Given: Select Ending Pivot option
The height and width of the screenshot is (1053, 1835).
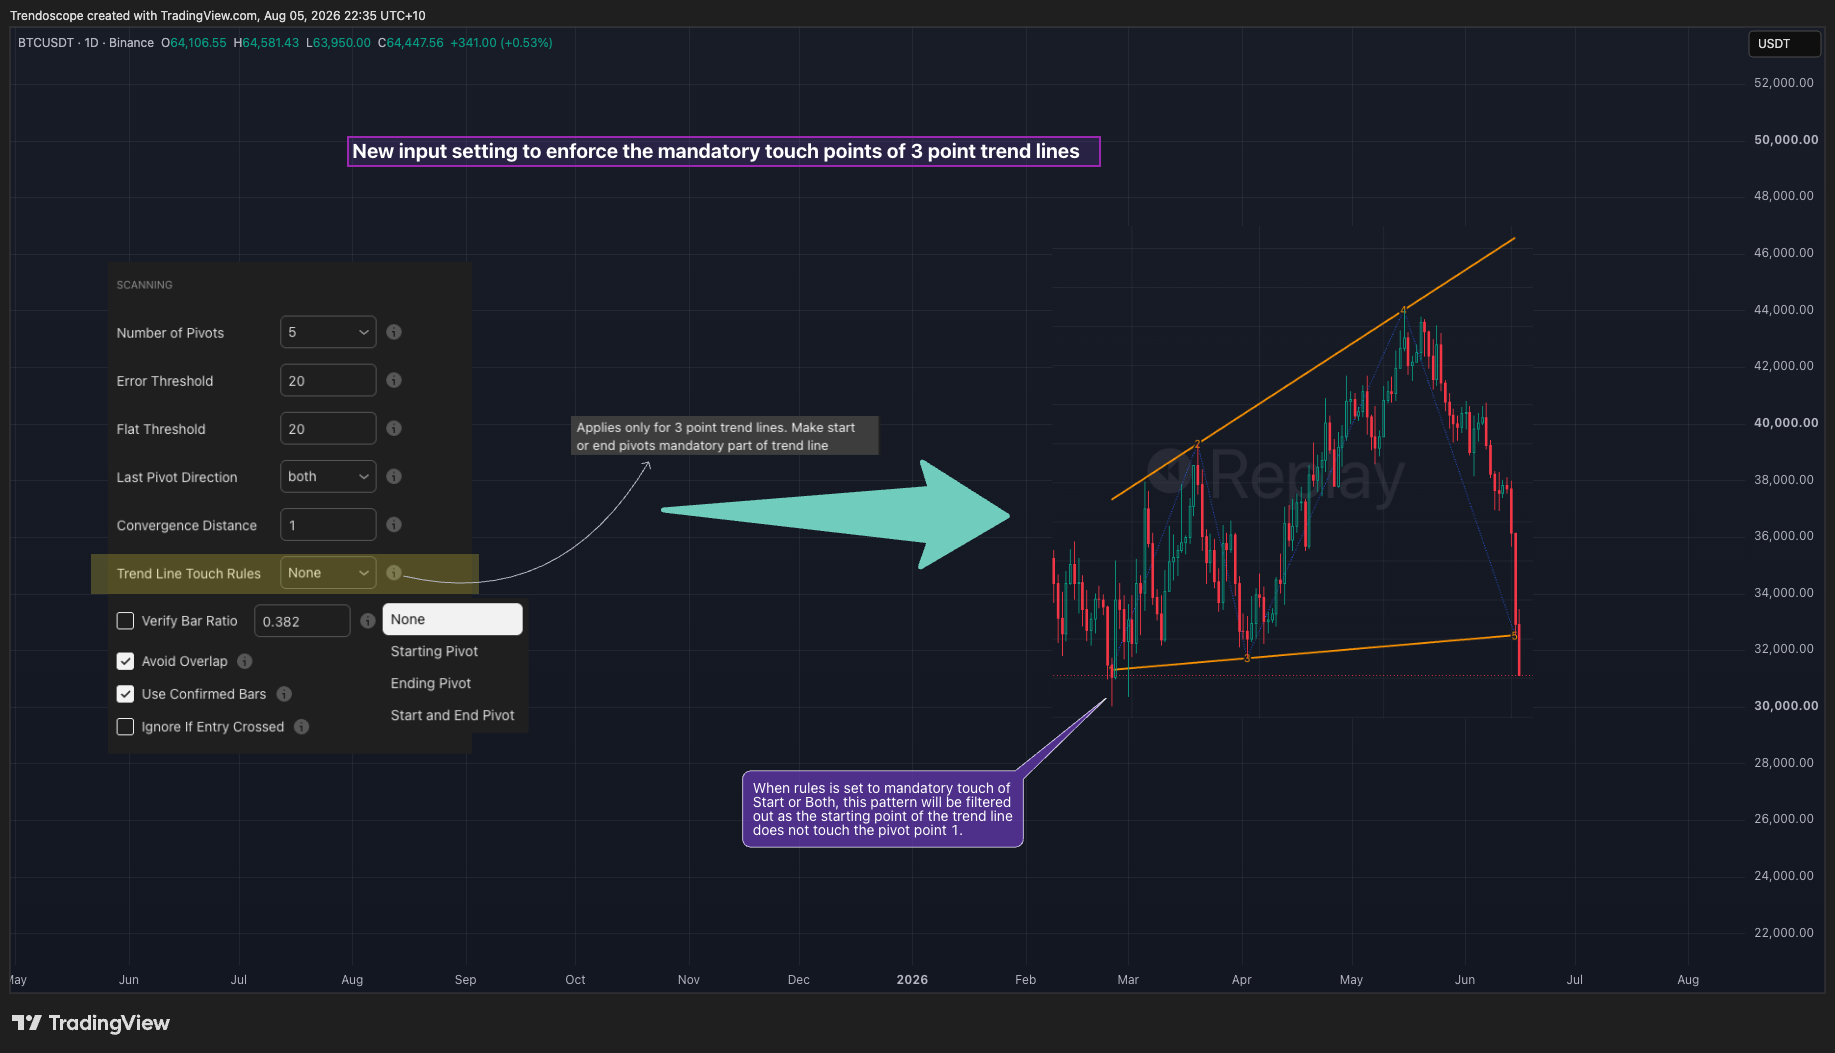Looking at the screenshot, I should pyautogui.click(x=431, y=683).
